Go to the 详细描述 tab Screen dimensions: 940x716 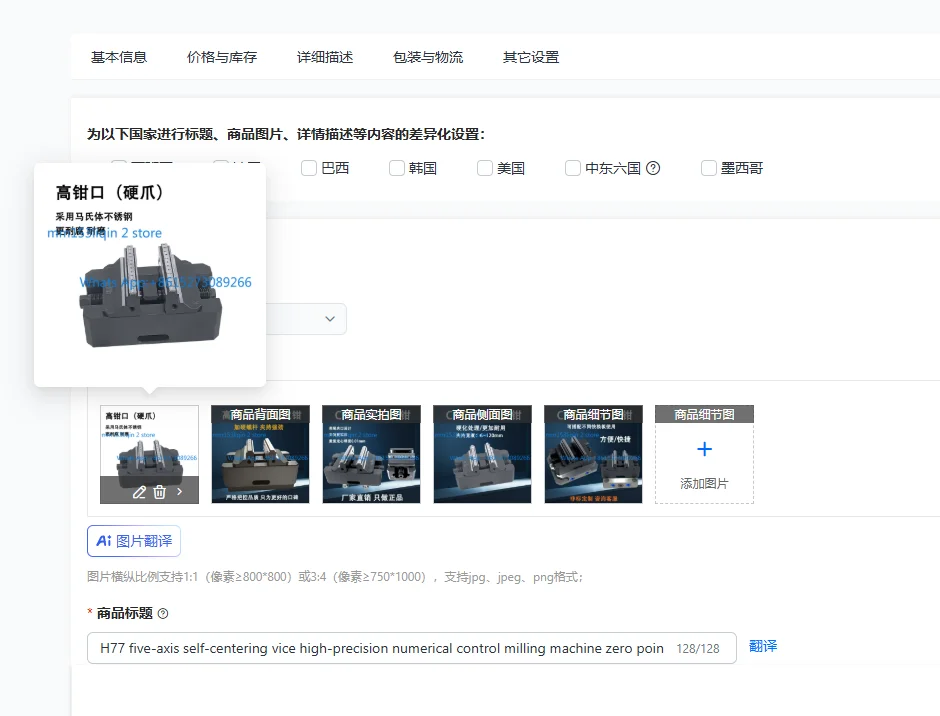click(x=325, y=57)
